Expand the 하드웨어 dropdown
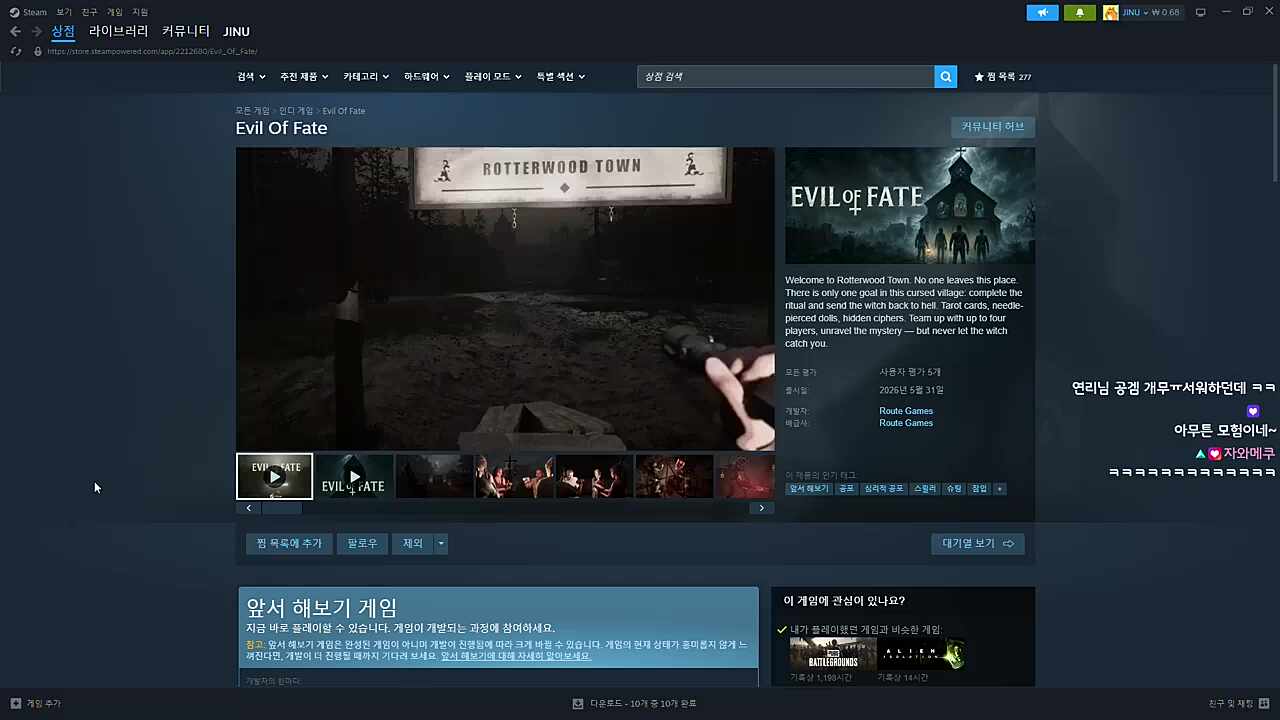The width and height of the screenshot is (1280, 720). [x=427, y=76]
